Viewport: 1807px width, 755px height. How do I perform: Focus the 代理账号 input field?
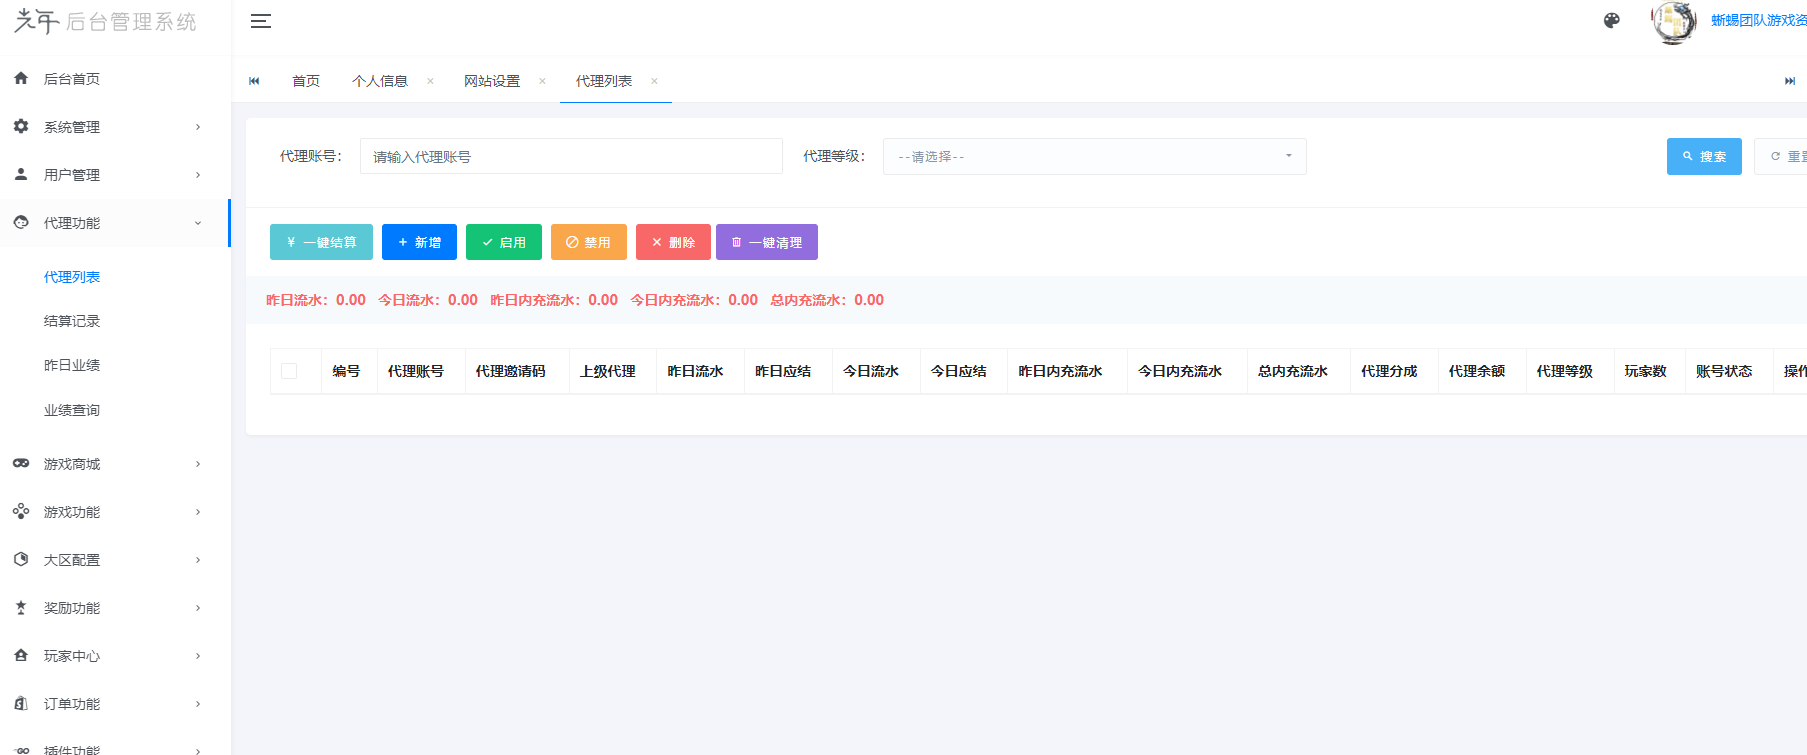point(570,157)
